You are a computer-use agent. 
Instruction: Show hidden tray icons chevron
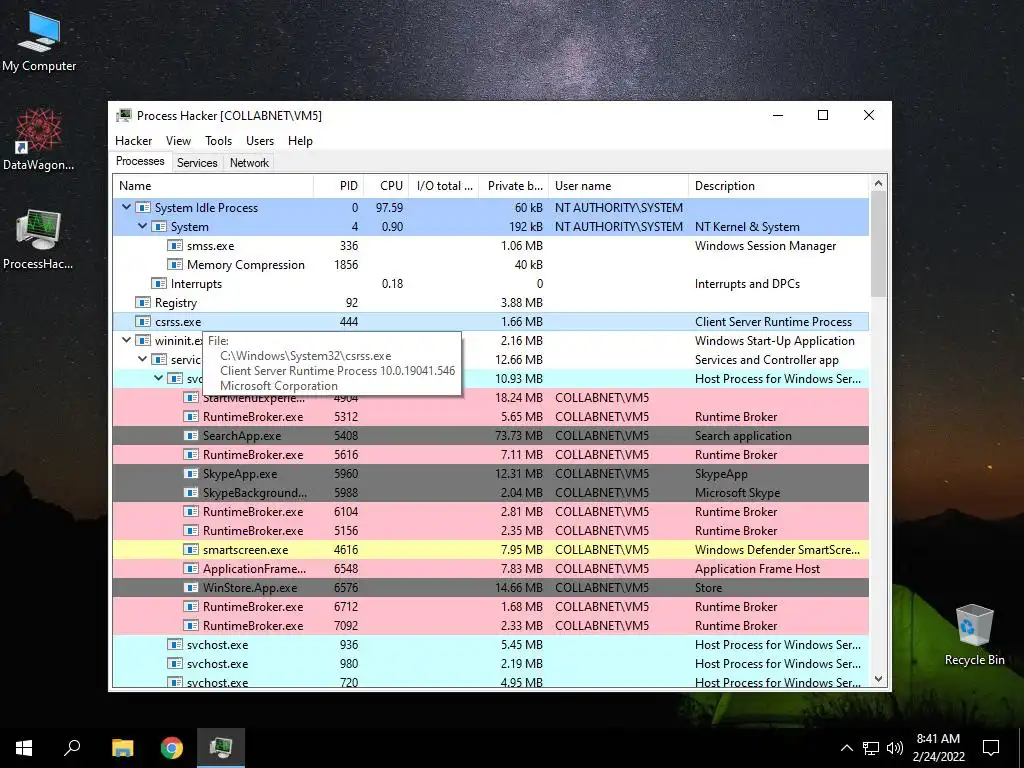coord(846,748)
